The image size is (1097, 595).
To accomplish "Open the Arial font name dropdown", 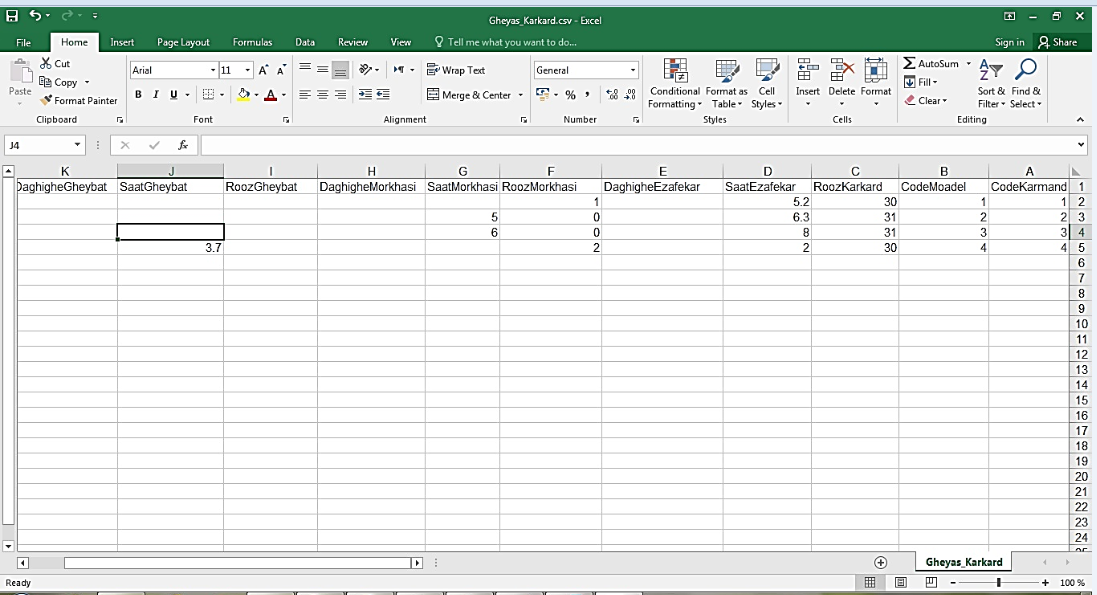I will tap(213, 70).
